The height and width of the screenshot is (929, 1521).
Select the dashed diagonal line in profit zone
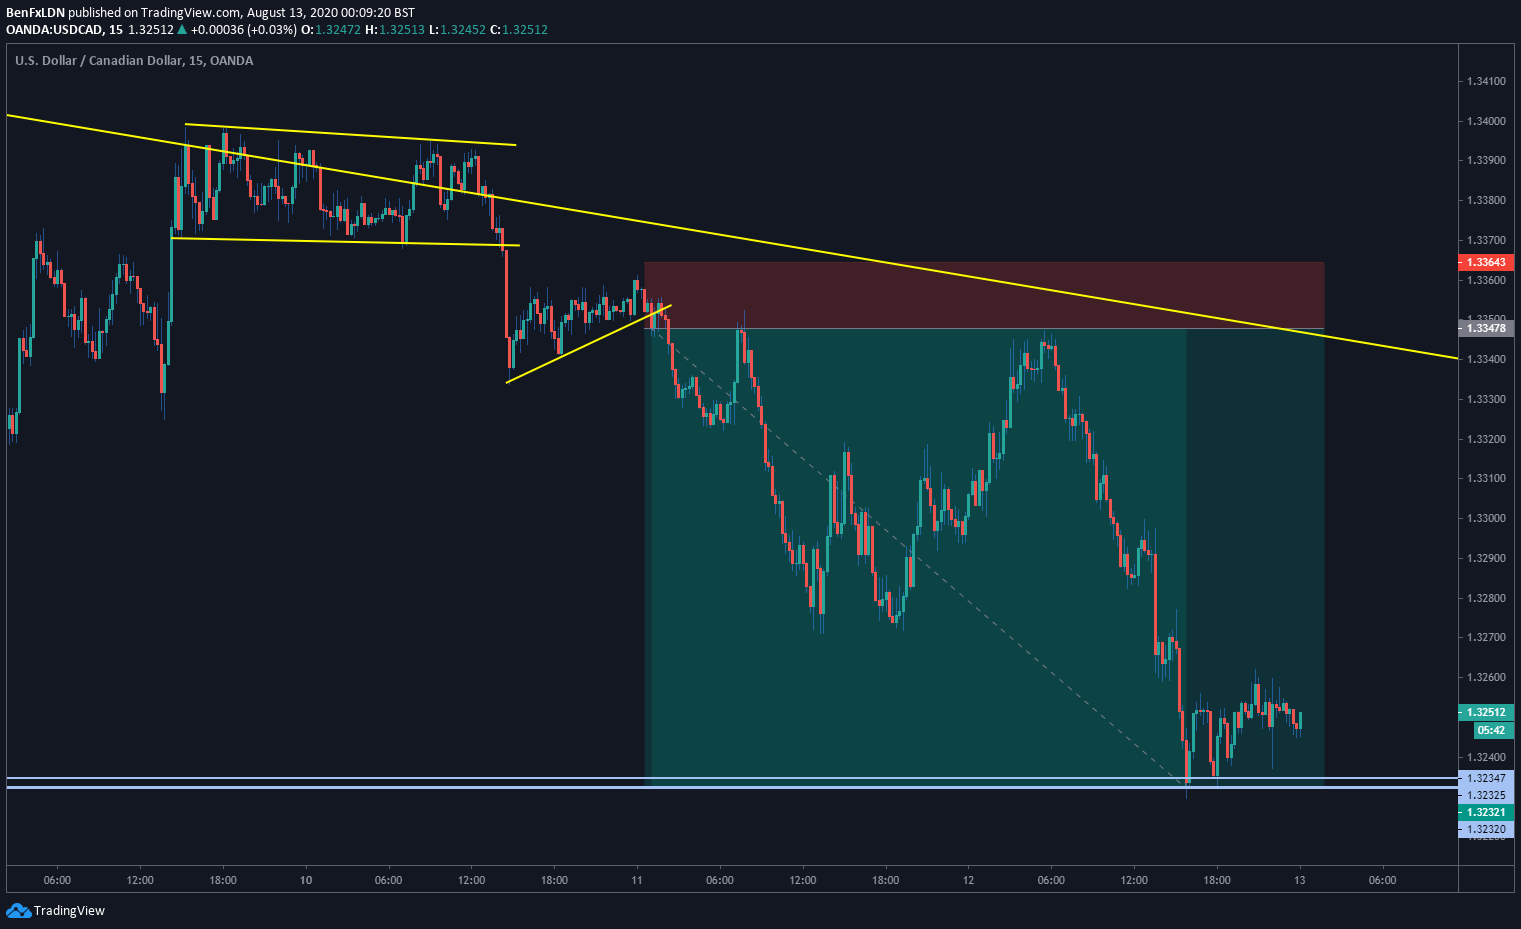[920, 555]
